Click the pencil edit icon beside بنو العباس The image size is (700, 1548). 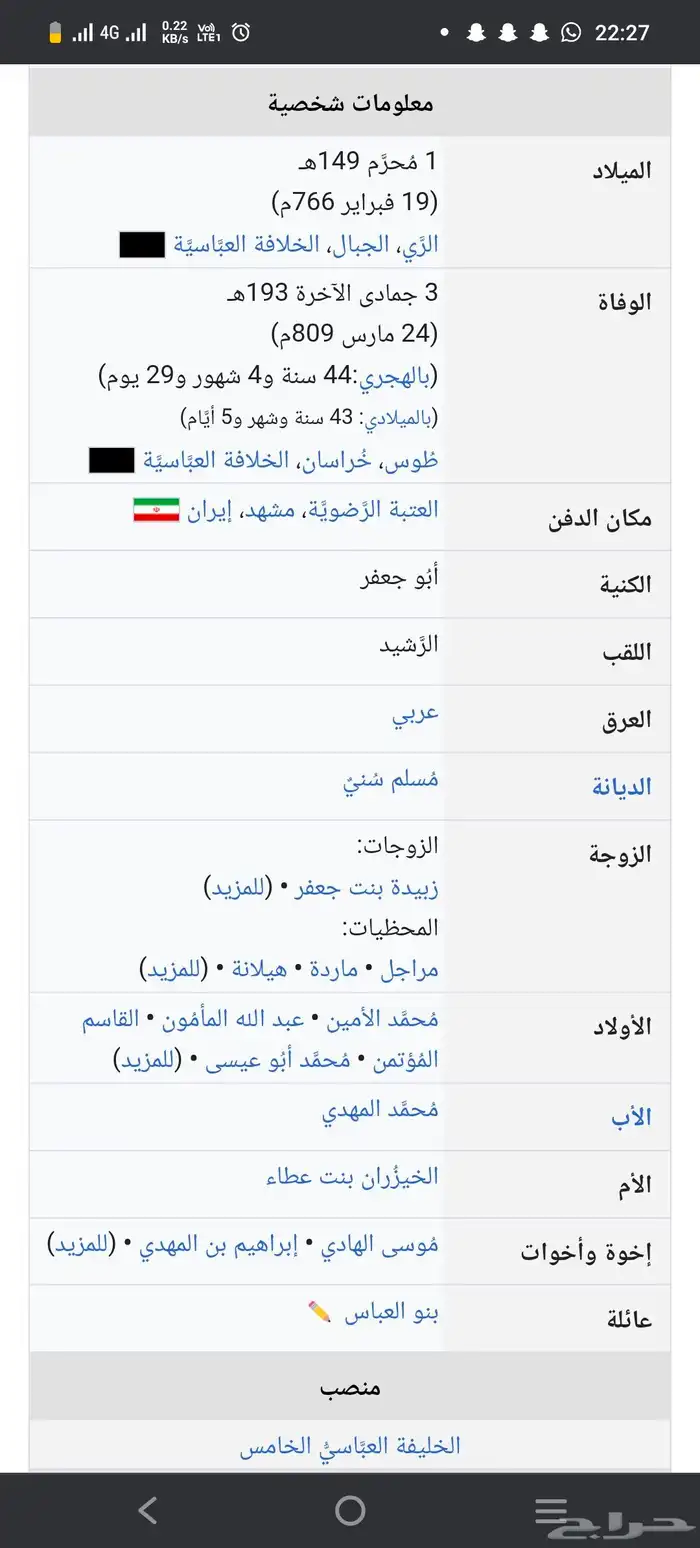click(320, 1312)
